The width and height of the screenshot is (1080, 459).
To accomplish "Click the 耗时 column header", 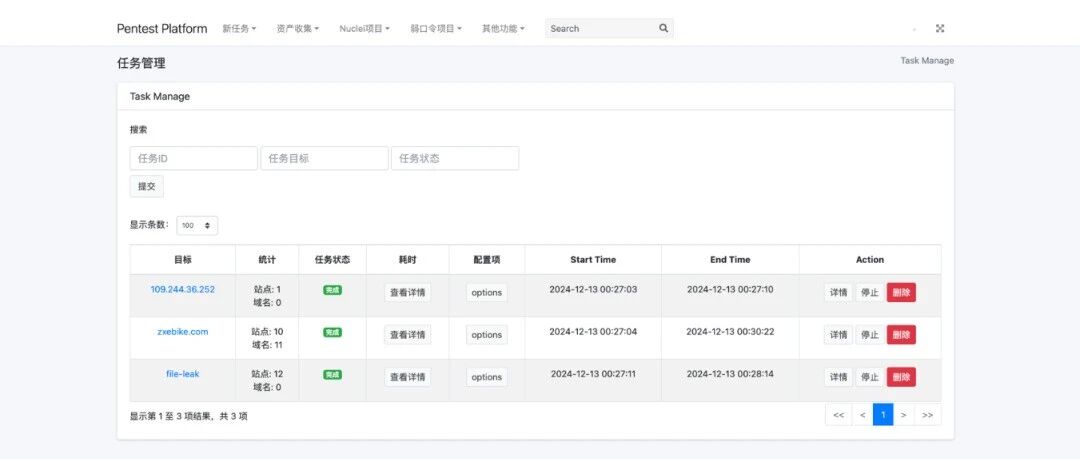I will pyautogui.click(x=408, y=260).
